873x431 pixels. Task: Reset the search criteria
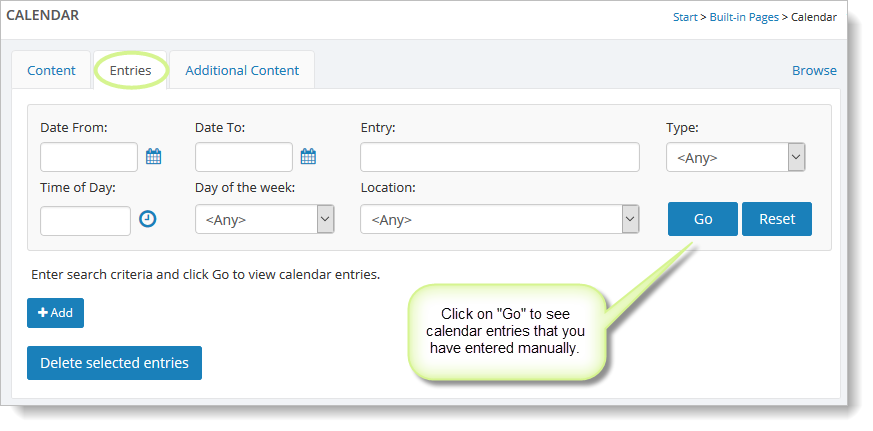[x=777, y=219]
